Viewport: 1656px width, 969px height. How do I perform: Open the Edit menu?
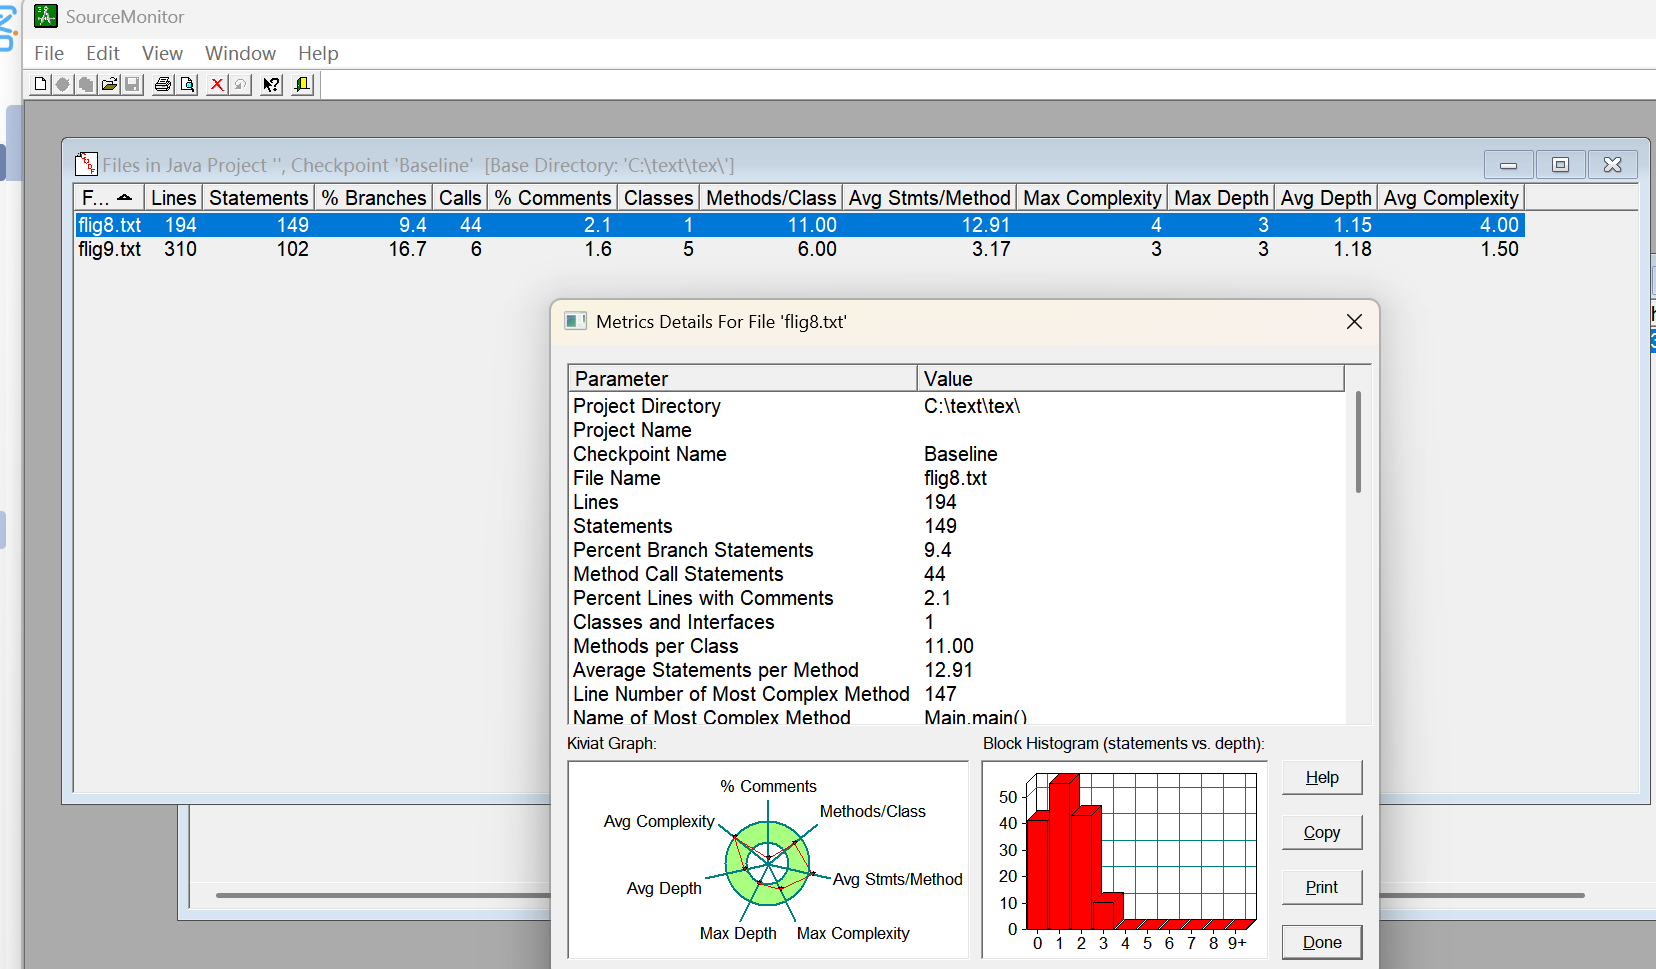click(103, 53)
